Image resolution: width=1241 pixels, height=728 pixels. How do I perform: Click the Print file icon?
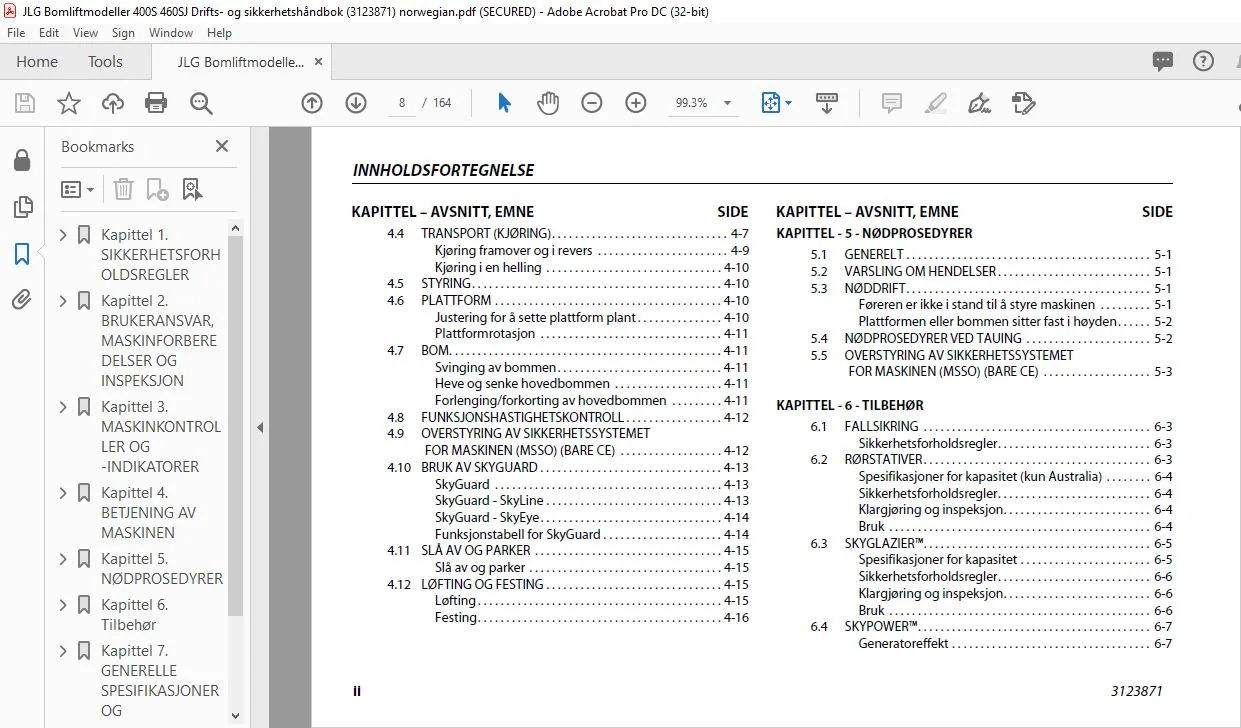[156, 103]
